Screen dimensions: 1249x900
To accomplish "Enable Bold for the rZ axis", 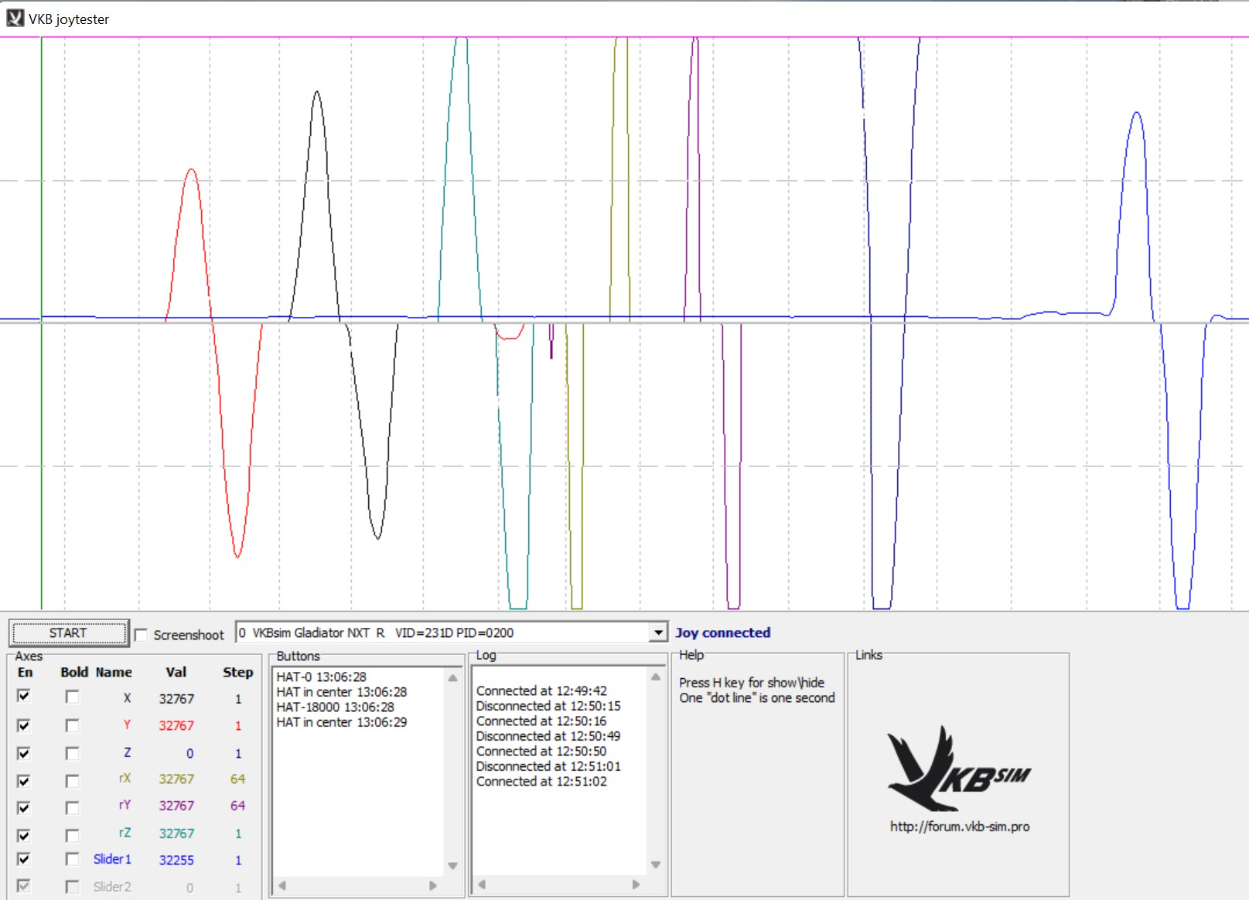I will click(x=73, y=833).
